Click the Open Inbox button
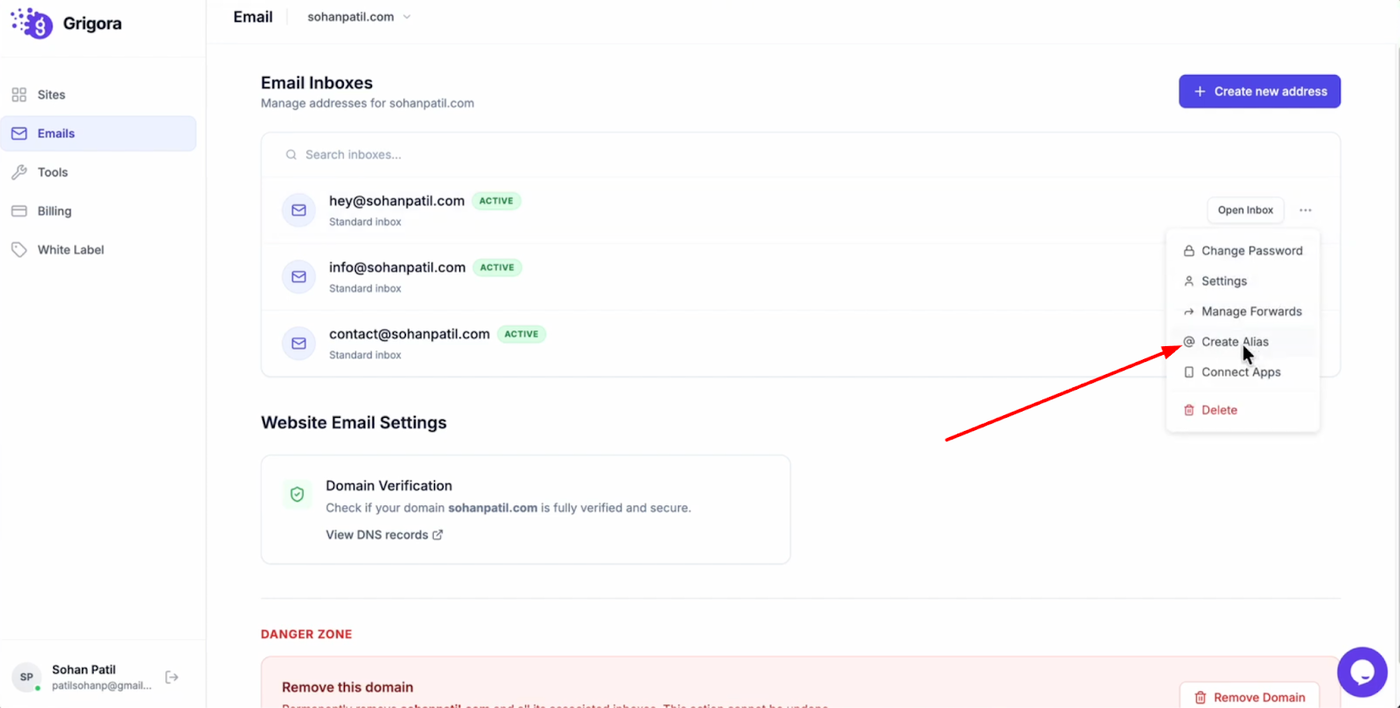1400x708 pixels. (1245, 210)
